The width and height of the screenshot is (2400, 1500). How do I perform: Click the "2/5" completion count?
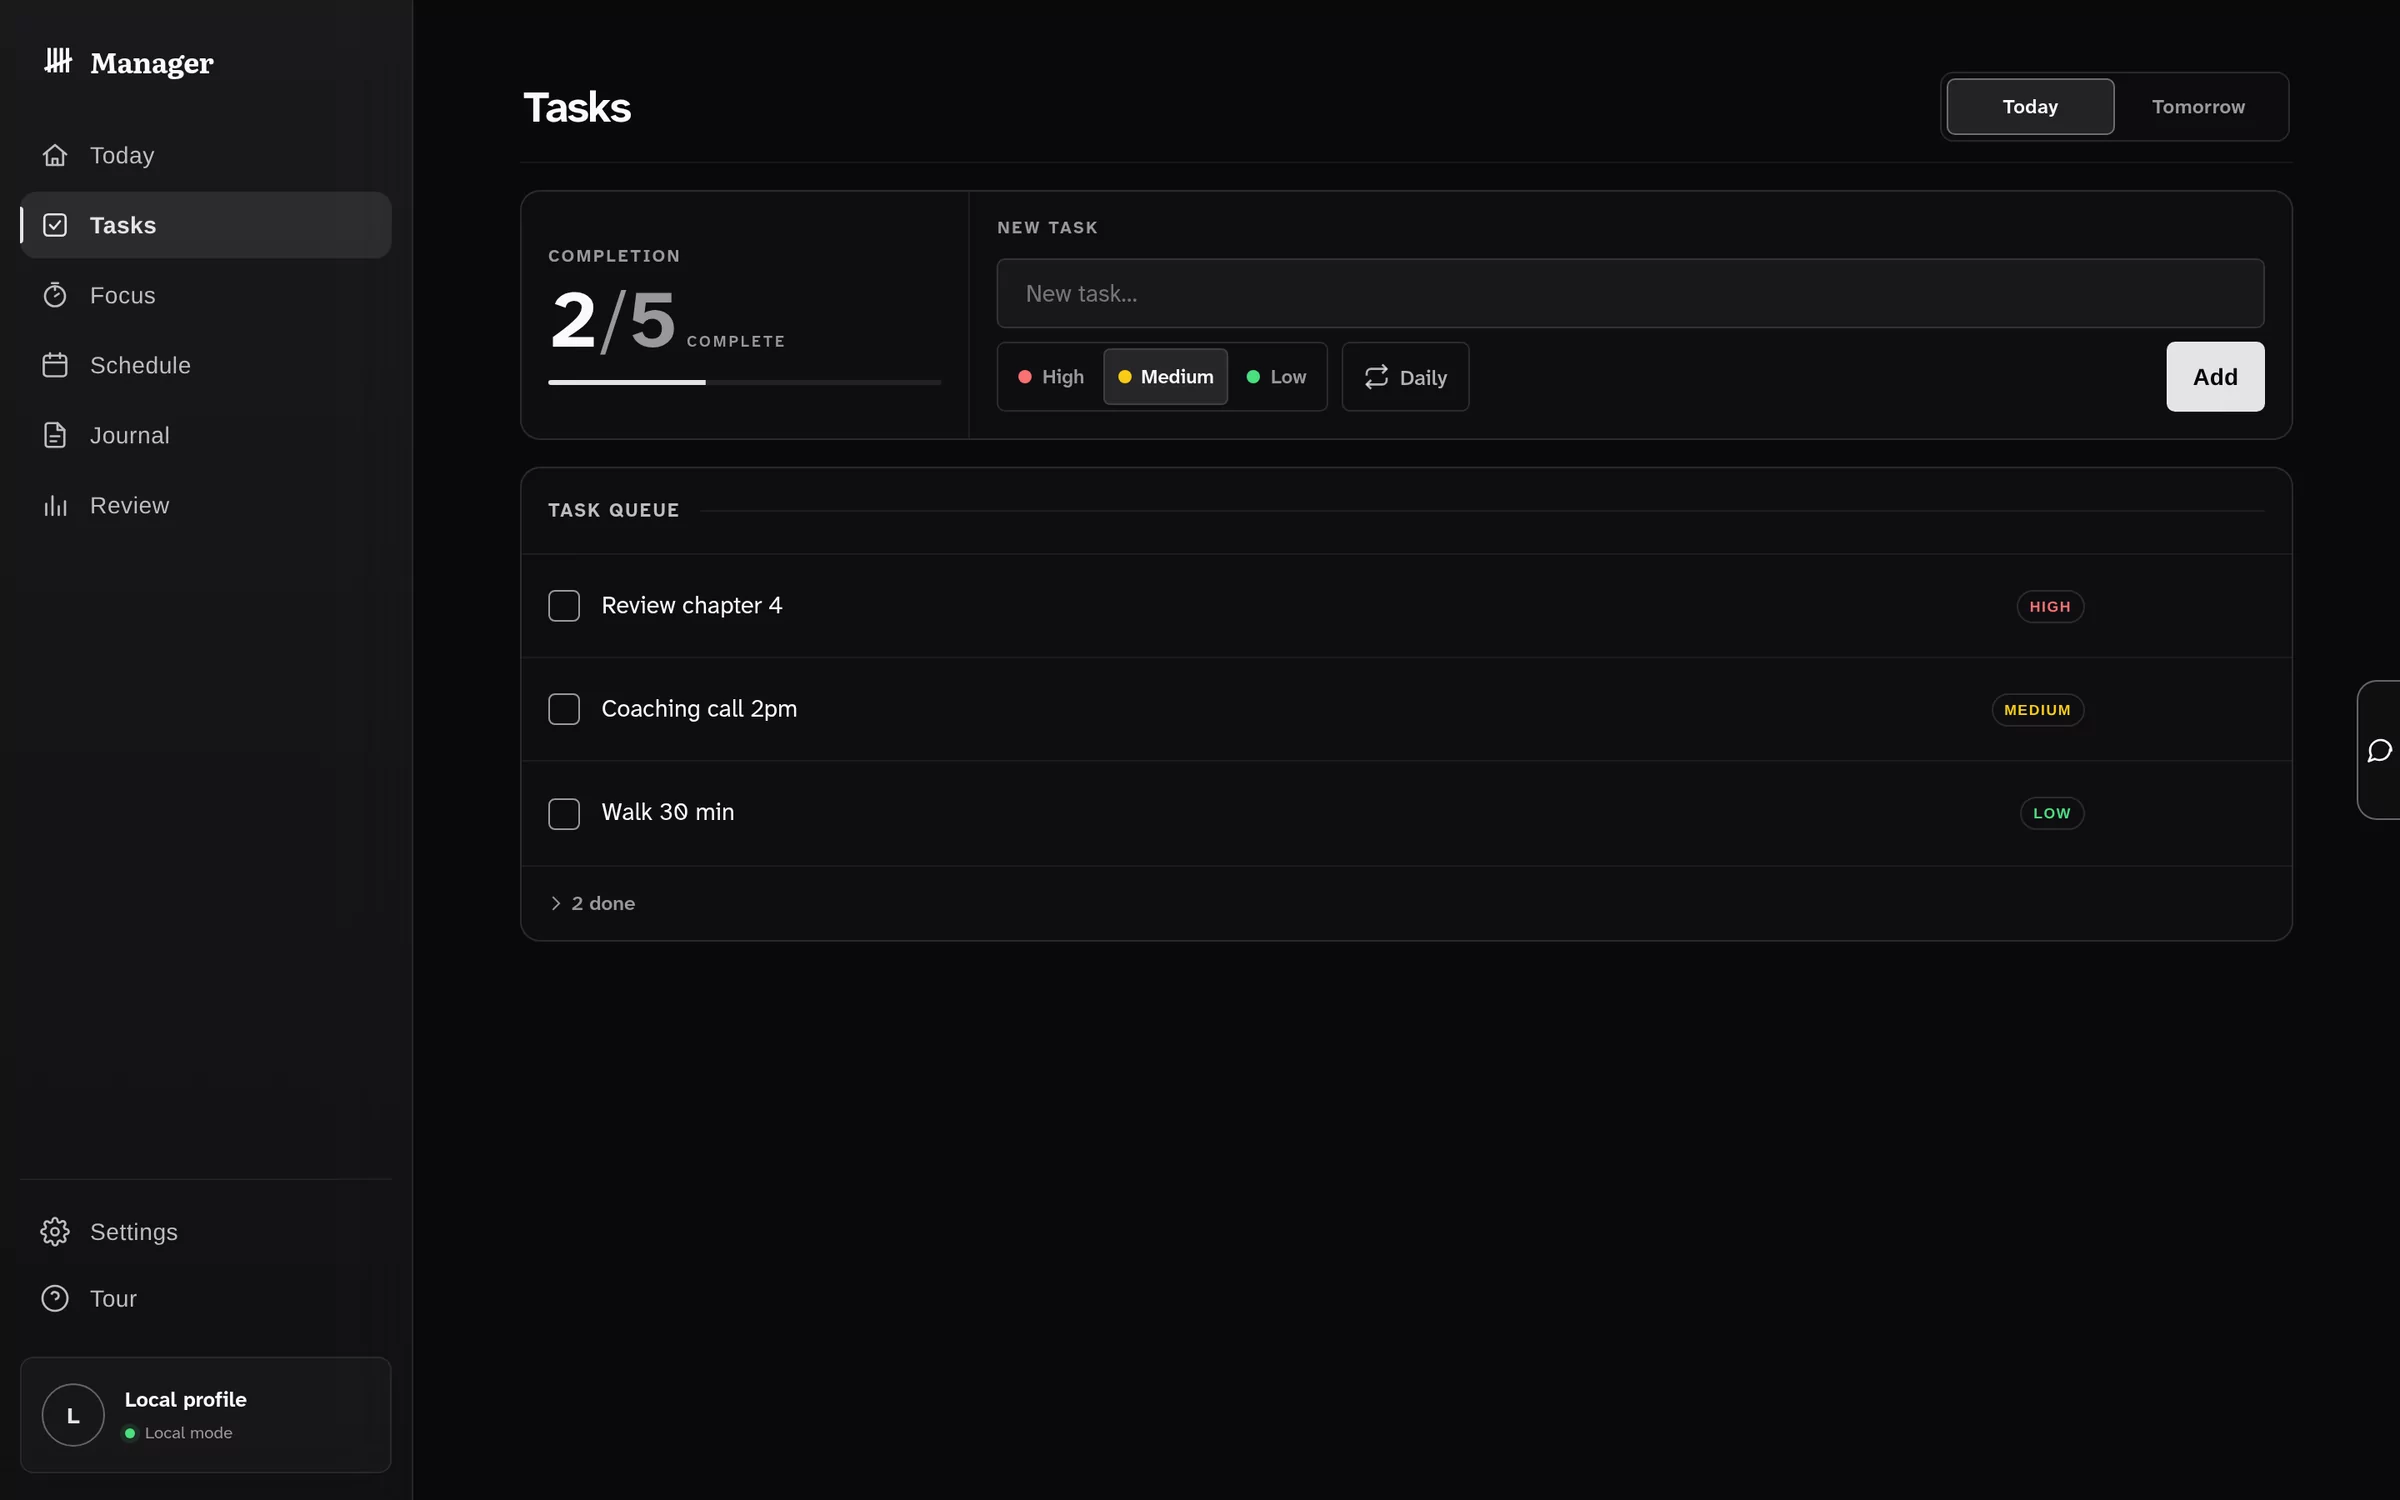point(613,321)
